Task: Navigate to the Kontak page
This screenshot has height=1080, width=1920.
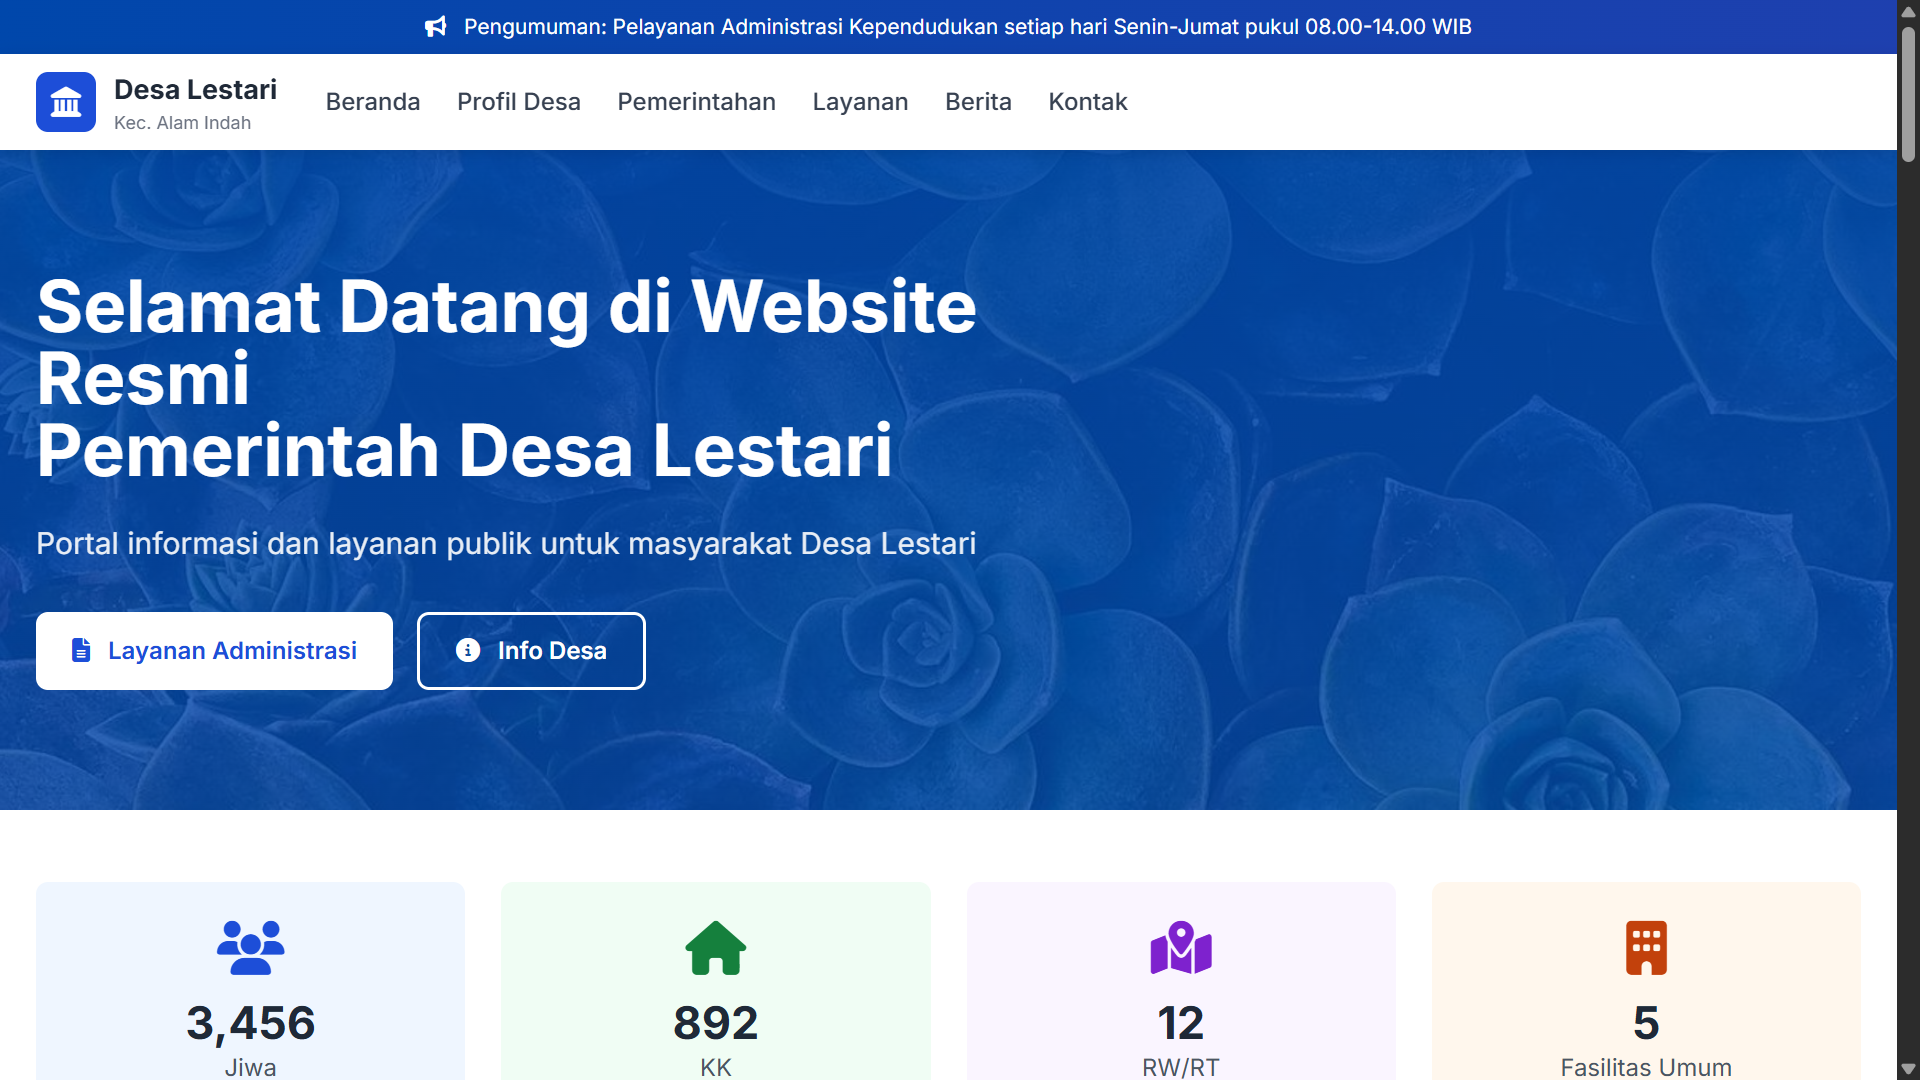Action: (1087, 101)
